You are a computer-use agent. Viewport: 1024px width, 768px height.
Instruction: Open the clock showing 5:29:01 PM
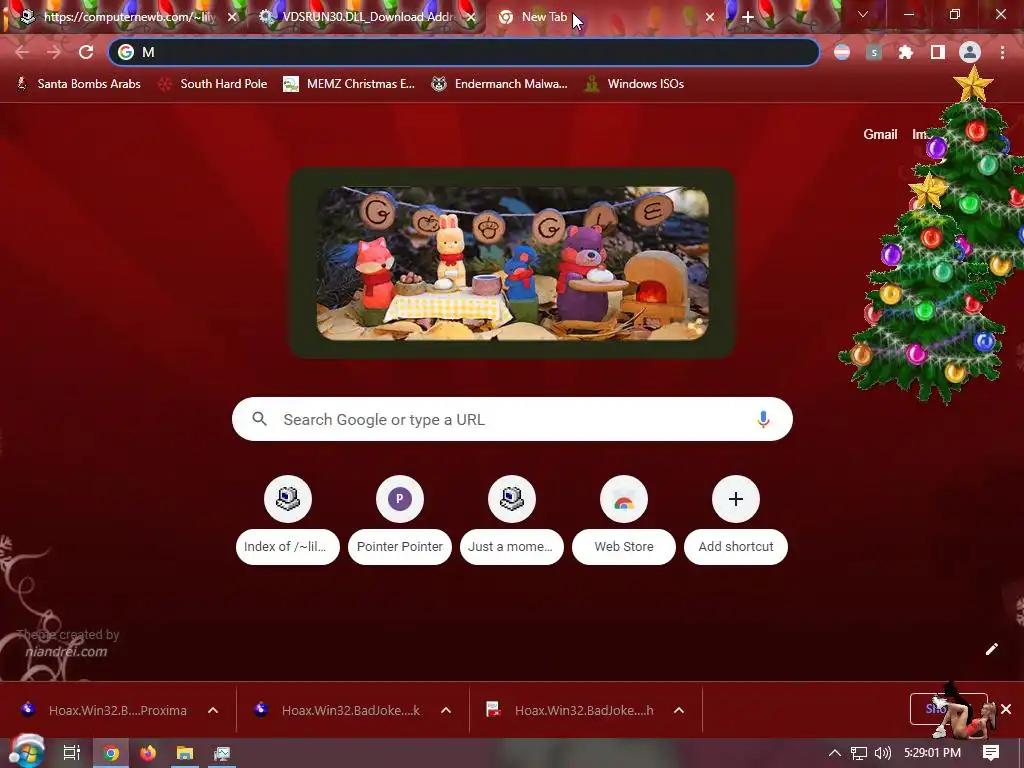pos(932,753)
